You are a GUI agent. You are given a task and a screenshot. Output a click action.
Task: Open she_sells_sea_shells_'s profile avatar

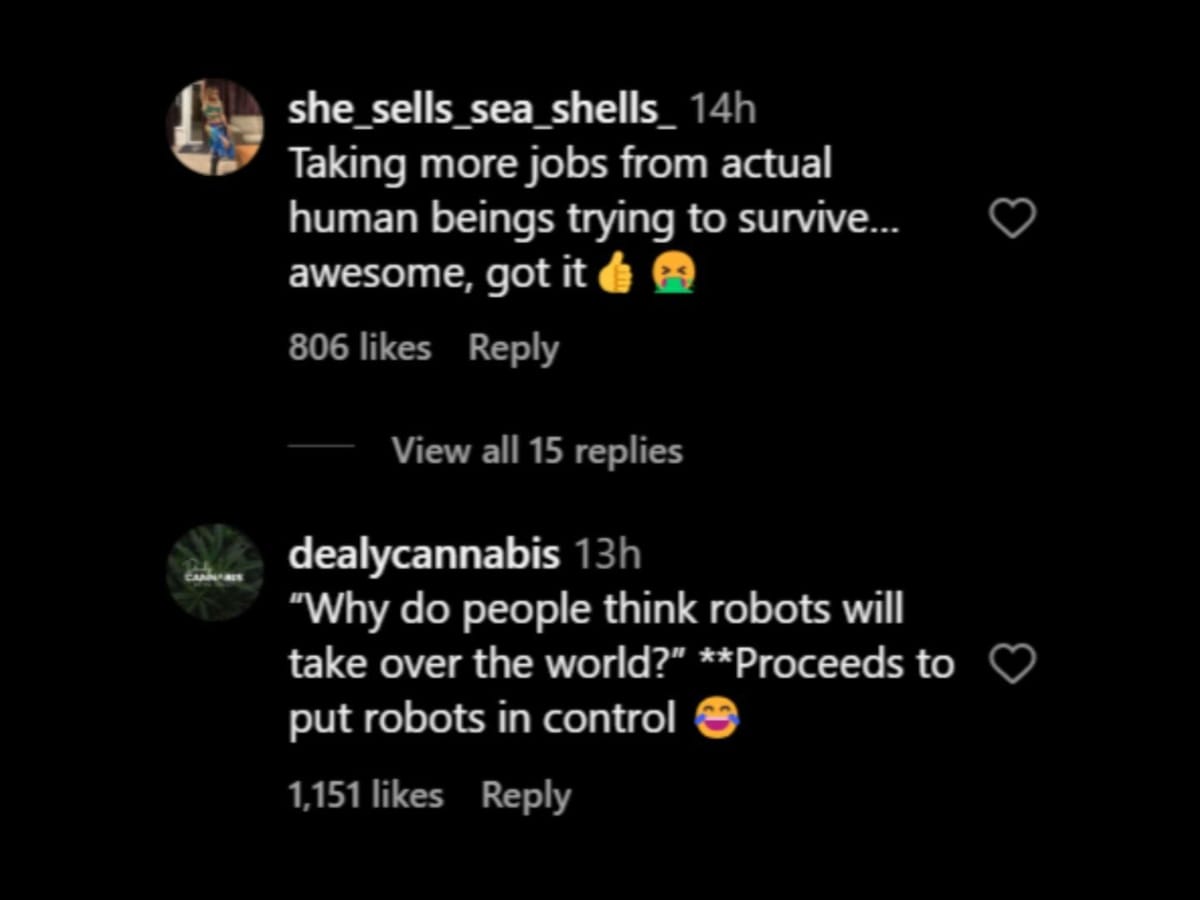[x=214, y=125]
